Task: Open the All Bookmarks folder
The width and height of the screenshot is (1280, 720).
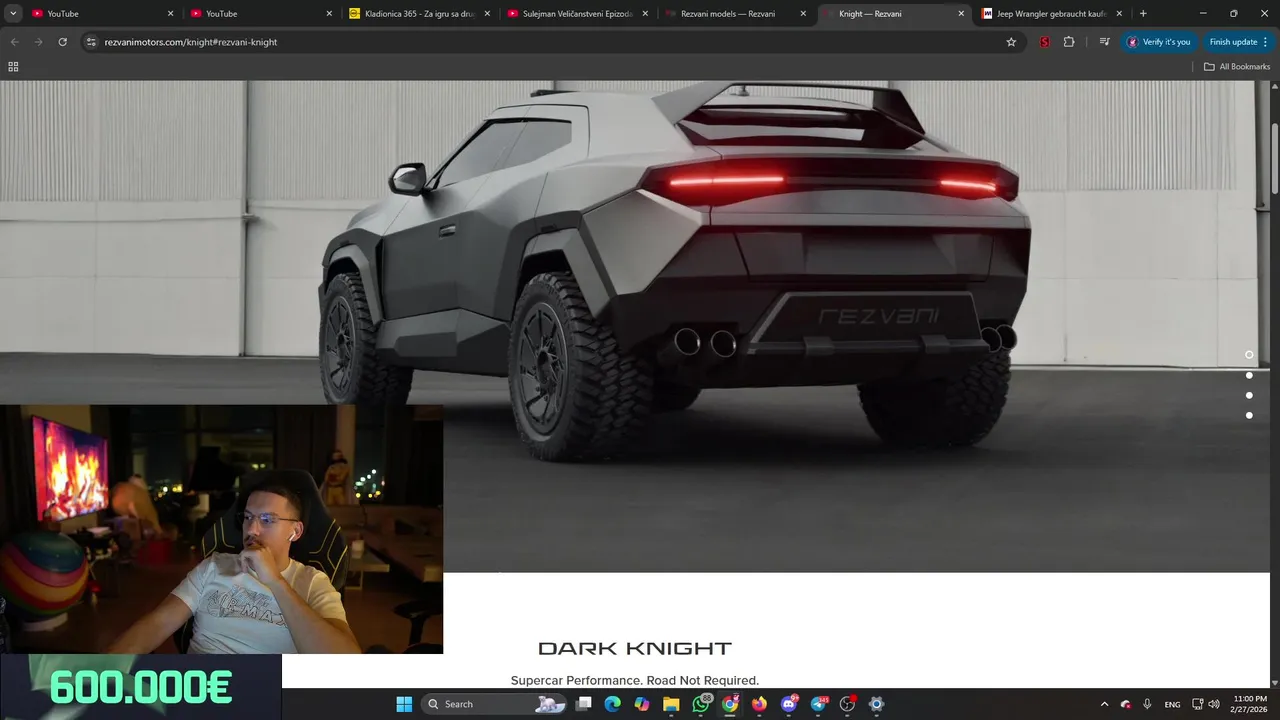Action: tap(1237, 67)
